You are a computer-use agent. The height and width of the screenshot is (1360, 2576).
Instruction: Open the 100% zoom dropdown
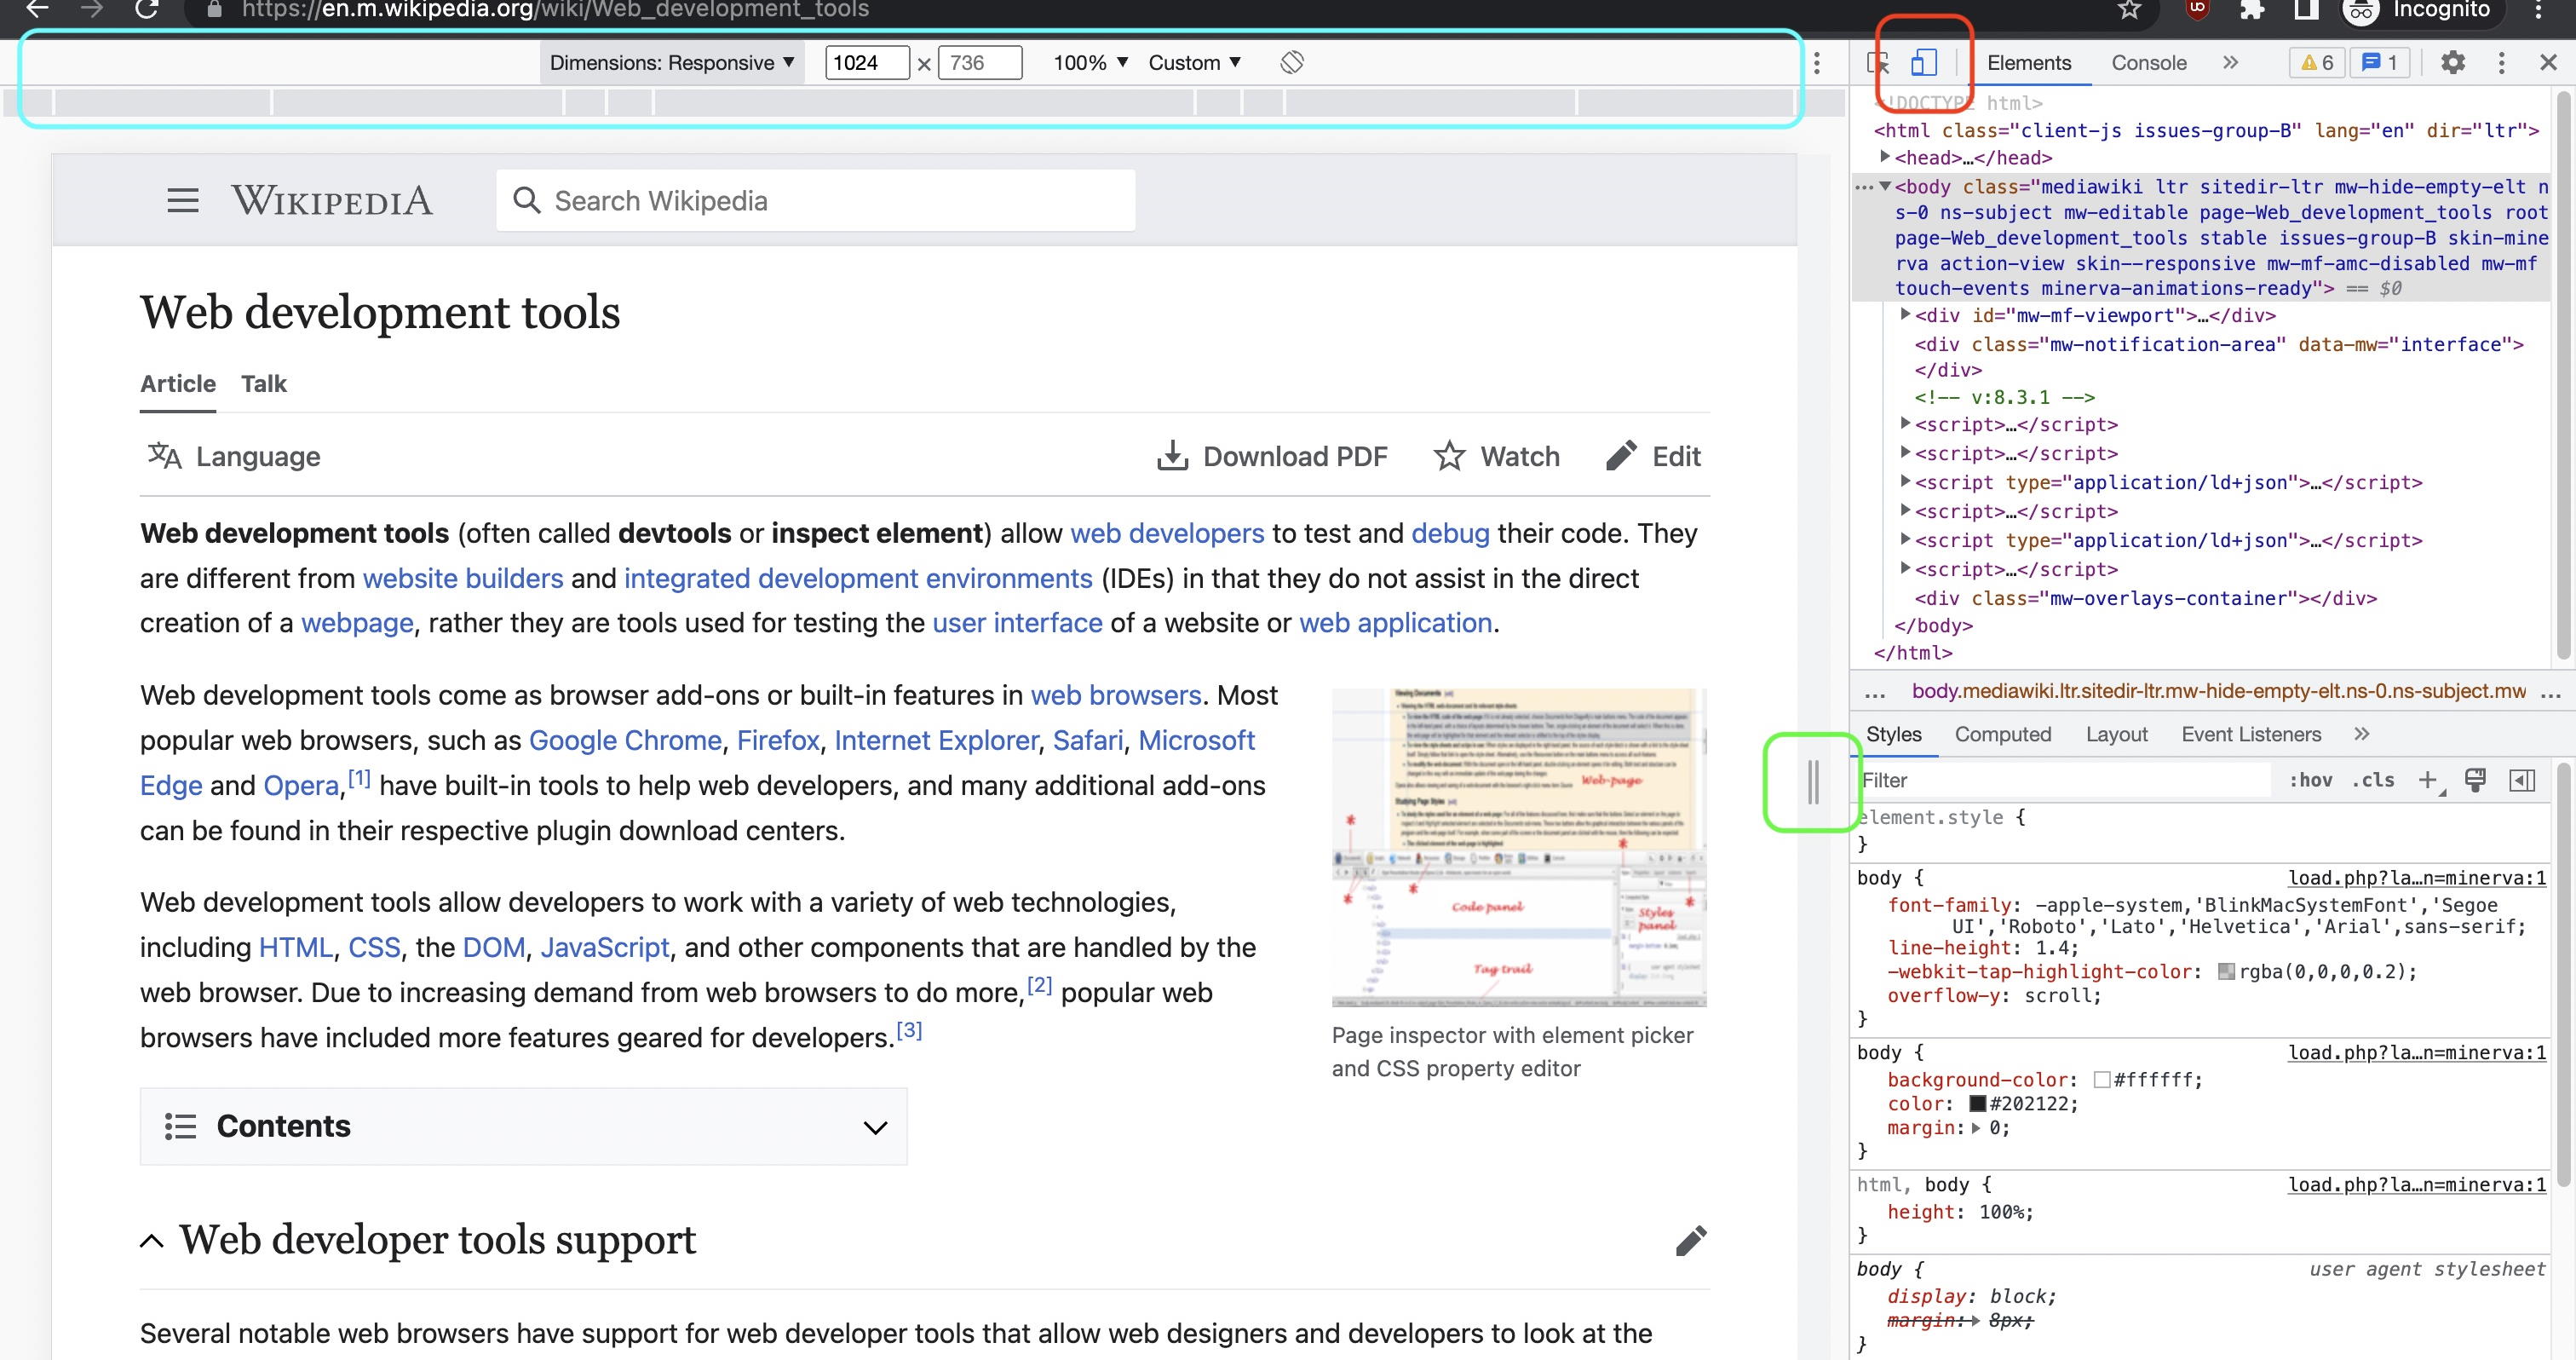point(1090,62)
